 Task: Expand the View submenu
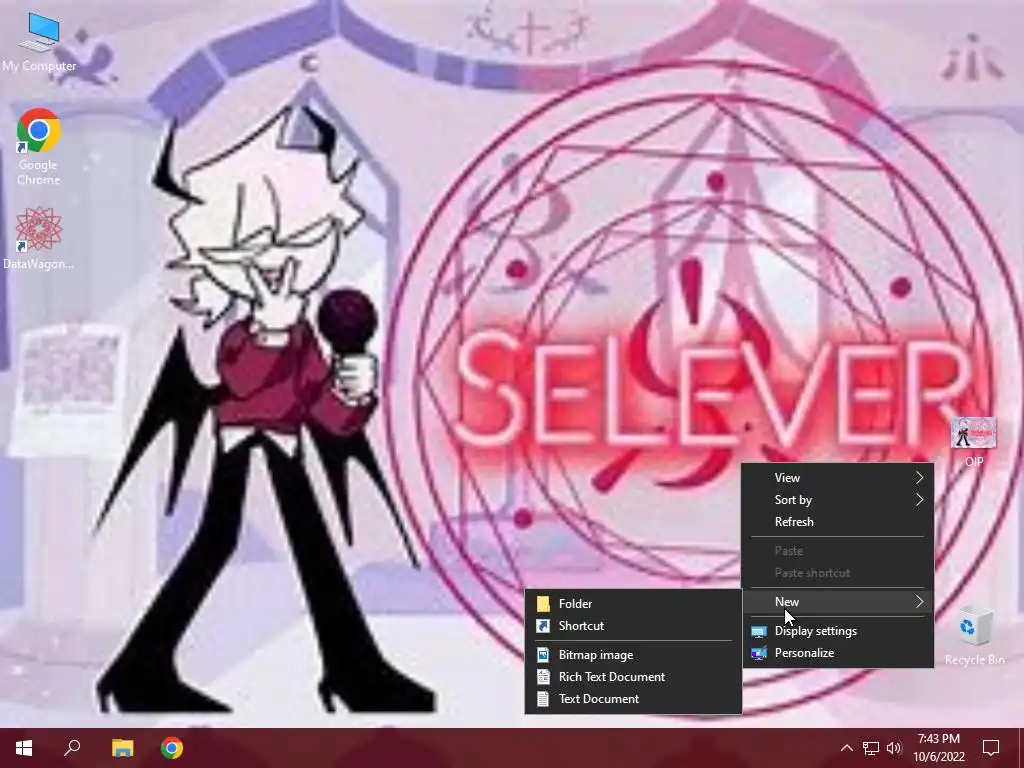(x=838, y=477)
